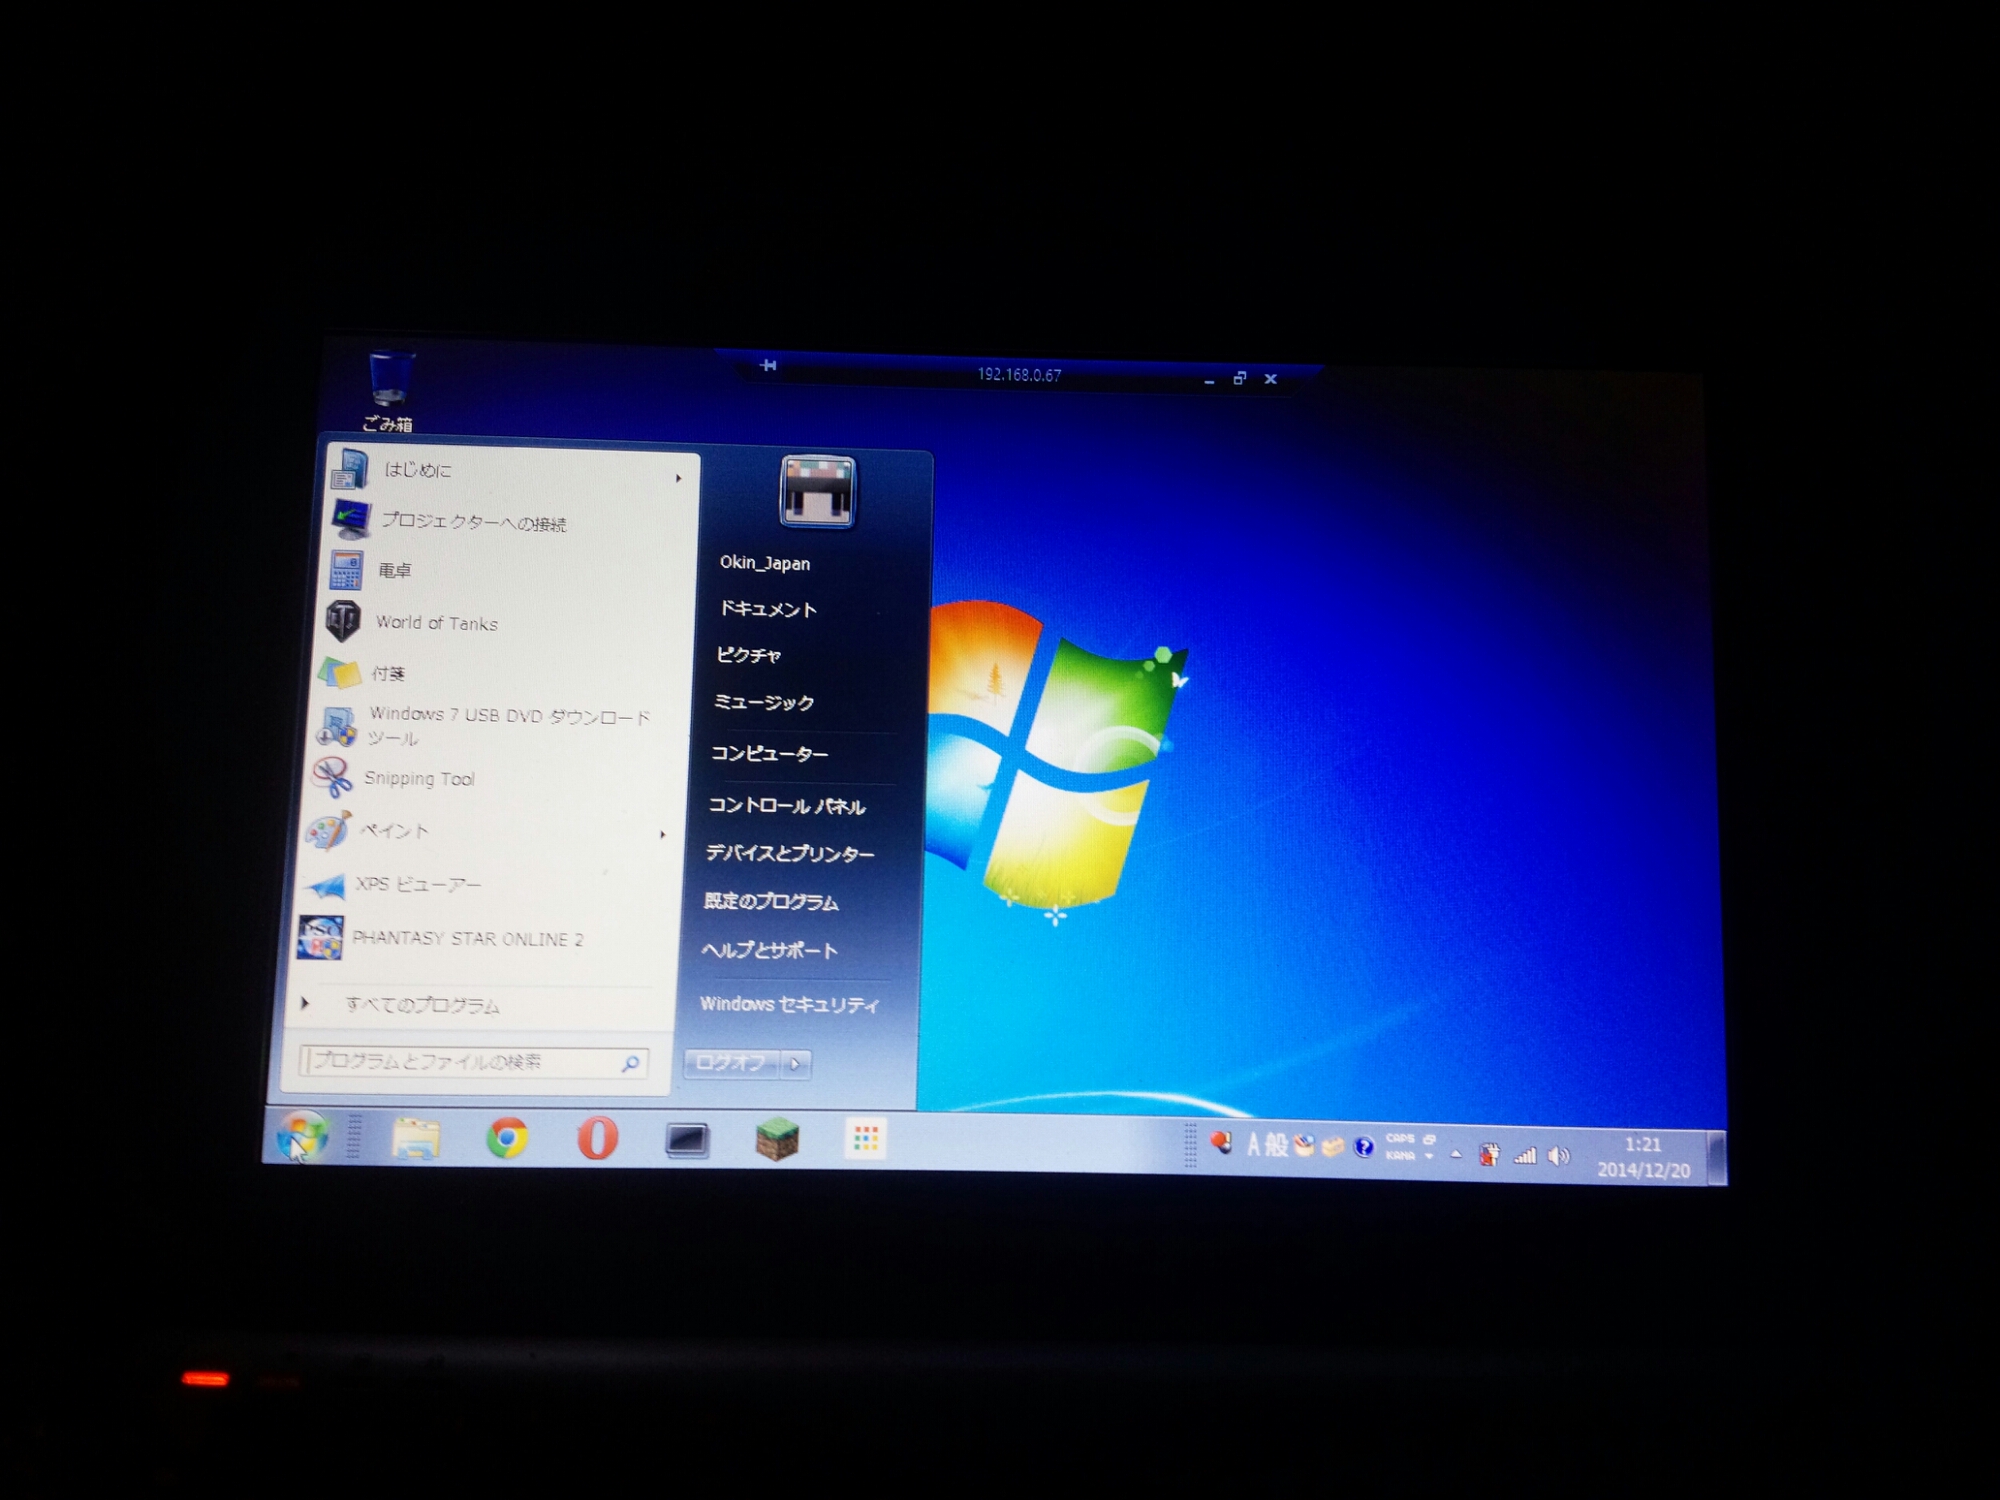Click the user account picture
Screen dimensions: 2000x1500
pos(817,491)
